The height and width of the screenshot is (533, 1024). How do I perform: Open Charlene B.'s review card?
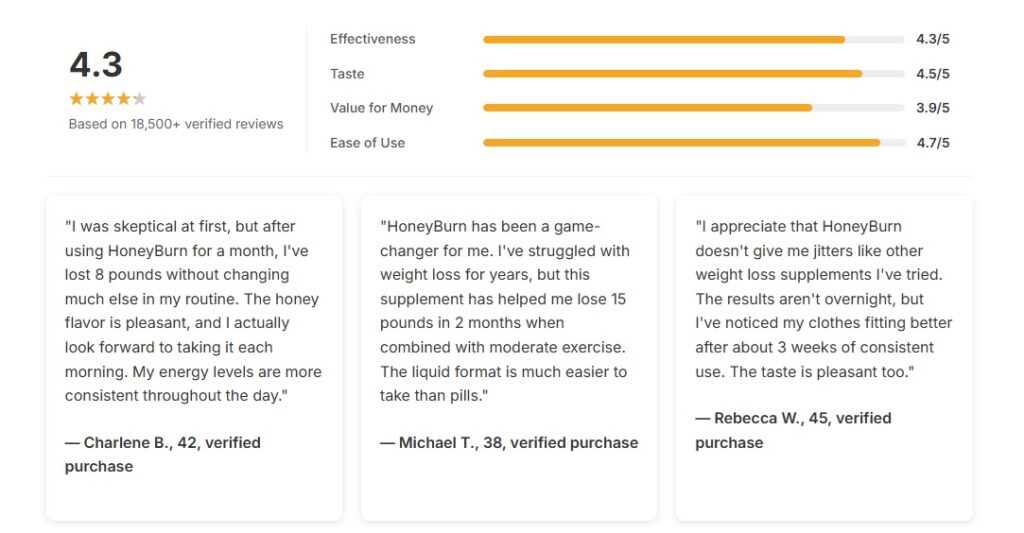[x=194, y=358]
